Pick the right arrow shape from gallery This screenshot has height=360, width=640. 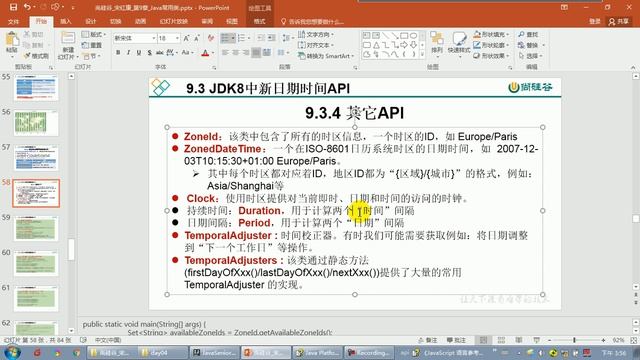pos(404,44)
